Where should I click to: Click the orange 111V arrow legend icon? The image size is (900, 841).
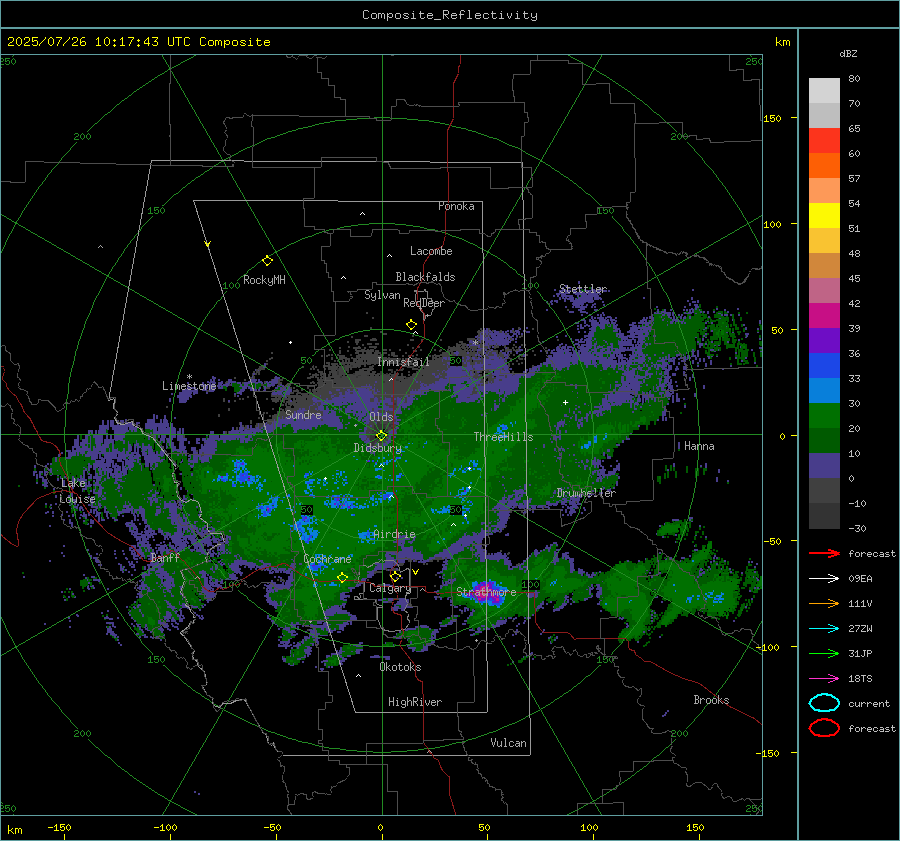coord(824,603)
